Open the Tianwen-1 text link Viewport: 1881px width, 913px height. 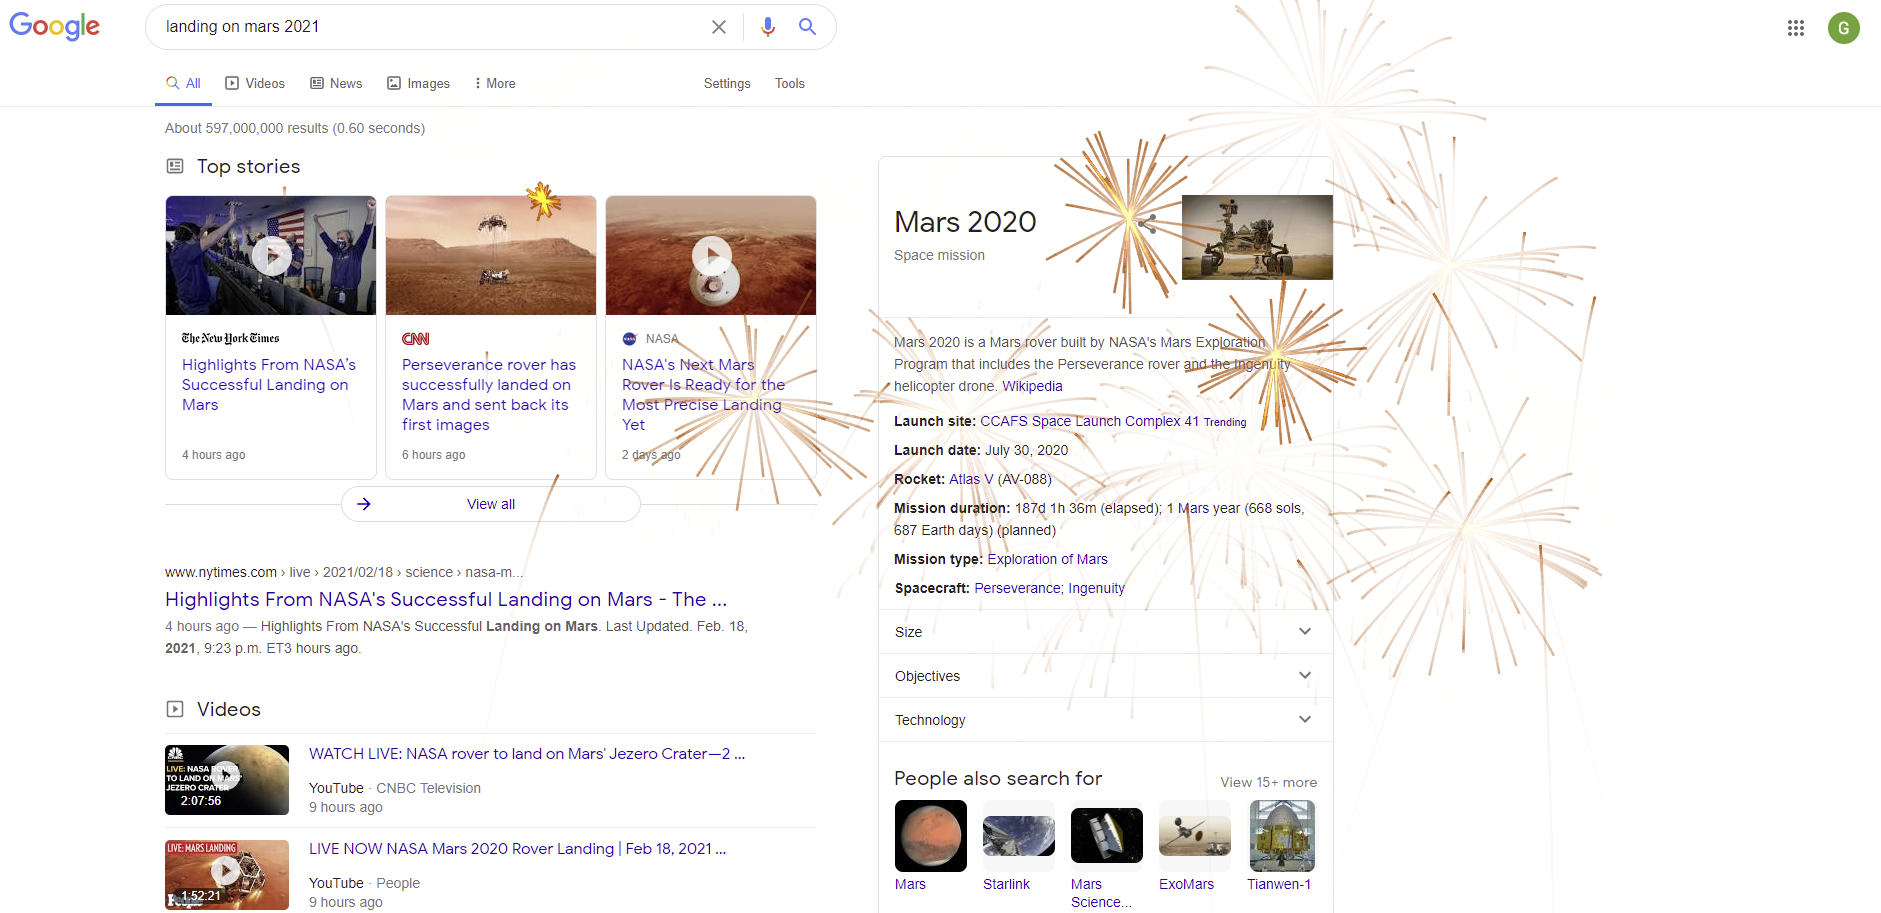pos(1279,884)
